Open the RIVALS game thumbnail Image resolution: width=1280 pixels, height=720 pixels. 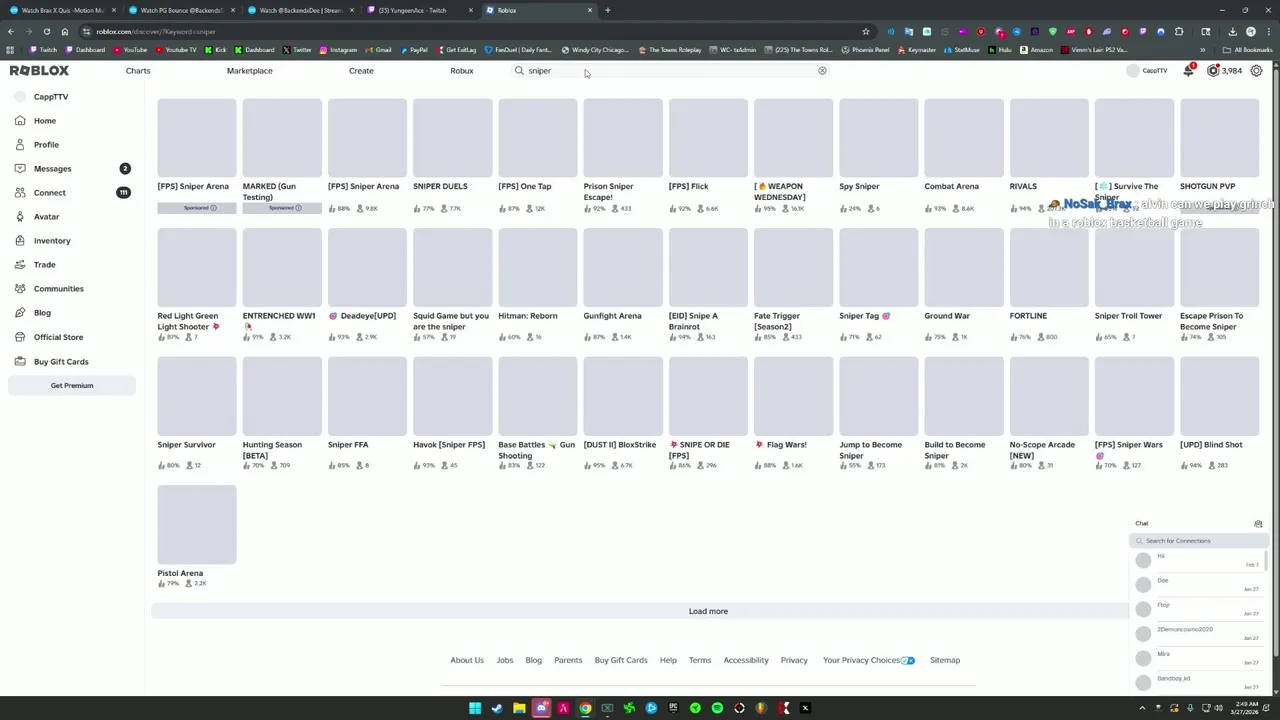pos(1049,138)
